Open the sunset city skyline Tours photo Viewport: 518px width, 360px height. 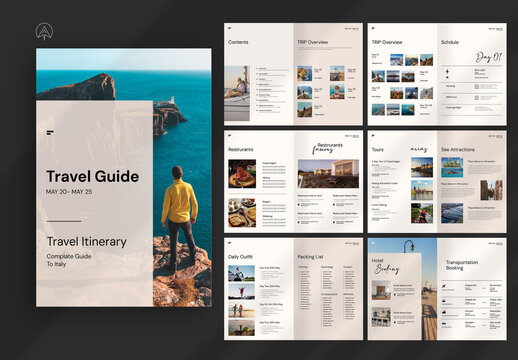tap(422, 167)
